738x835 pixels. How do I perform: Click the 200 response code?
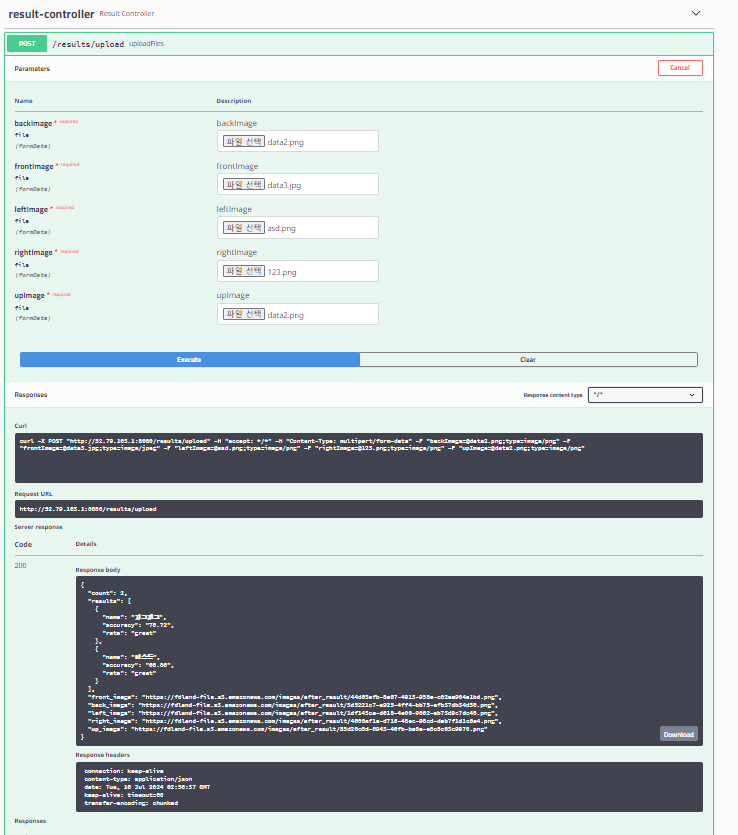[20, 566]
